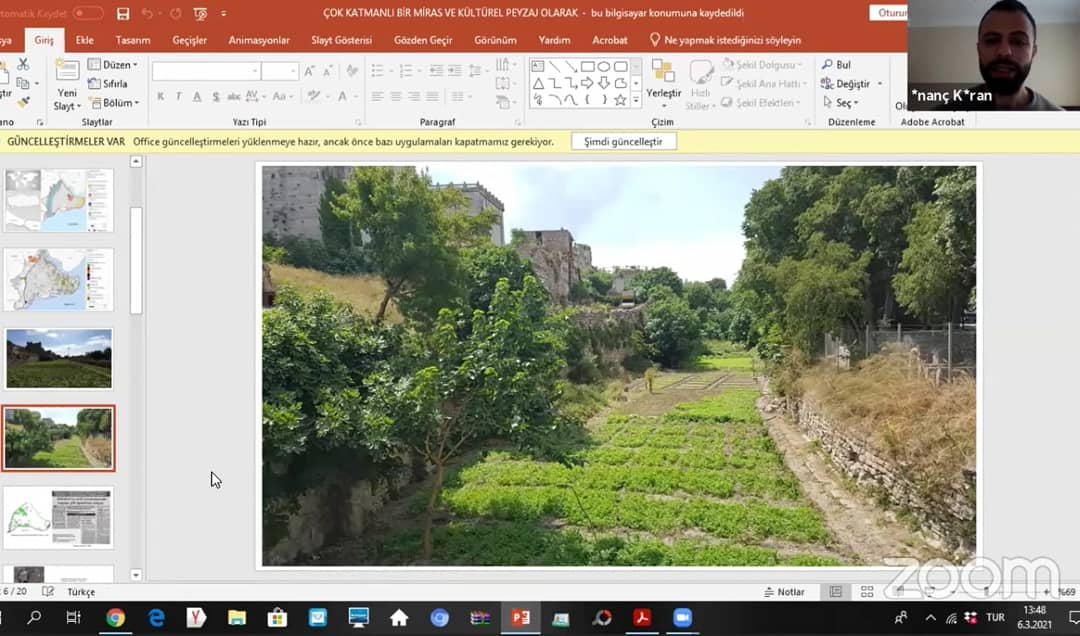This screenshot has height=636, width=1080.
Task: Clear all formatting icon in Yazı Tipi group
Action: click(352, 72)
